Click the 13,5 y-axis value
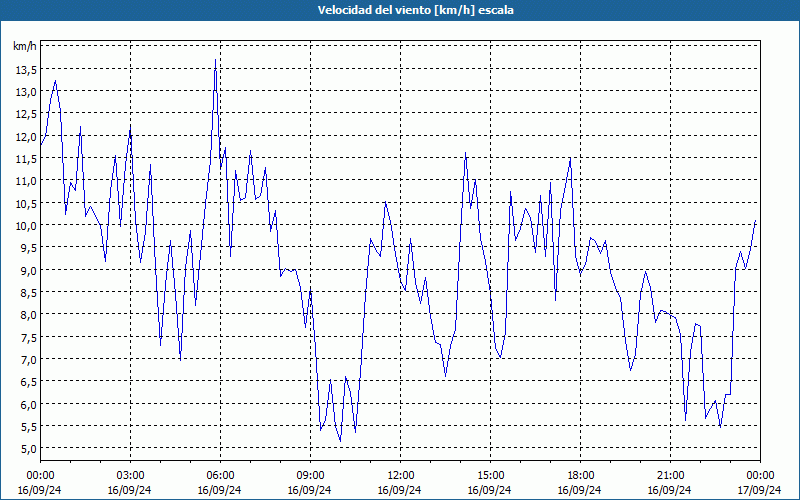Viewport: 800px width, 500px height. [26, 70]
